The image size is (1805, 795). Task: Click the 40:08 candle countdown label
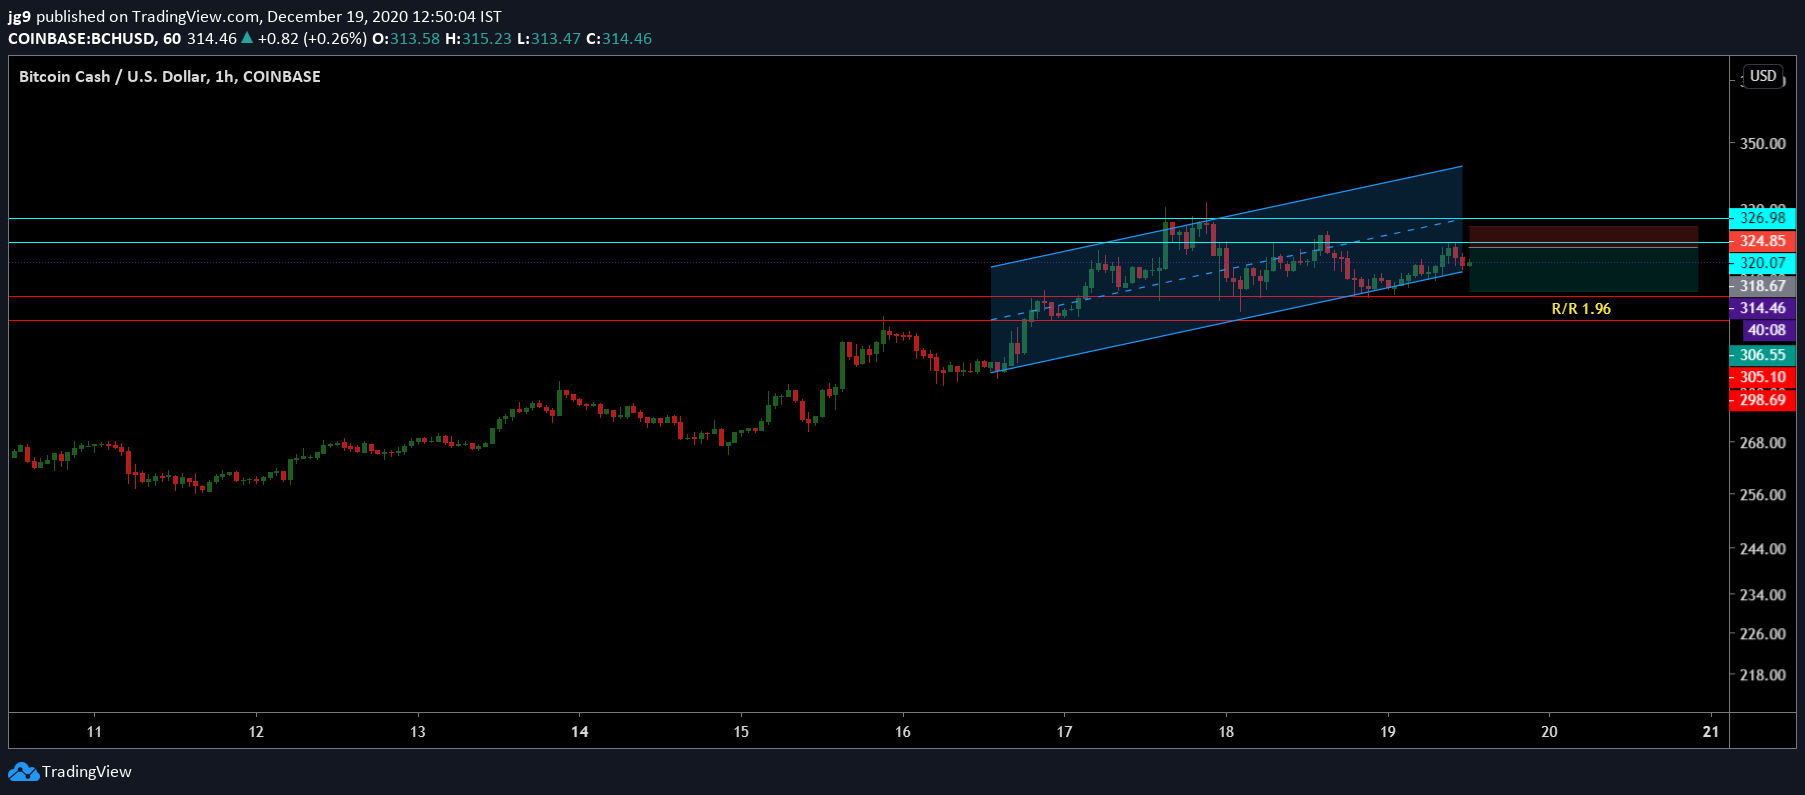(1766, 330)
